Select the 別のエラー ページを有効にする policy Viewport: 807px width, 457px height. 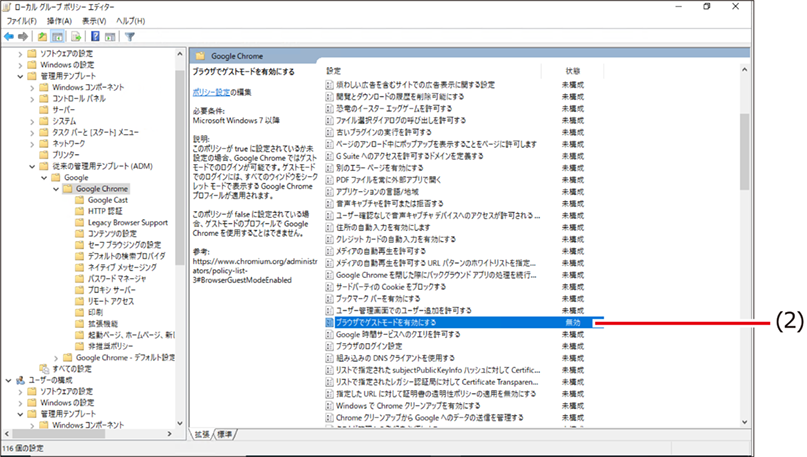[x=379, y=168]
